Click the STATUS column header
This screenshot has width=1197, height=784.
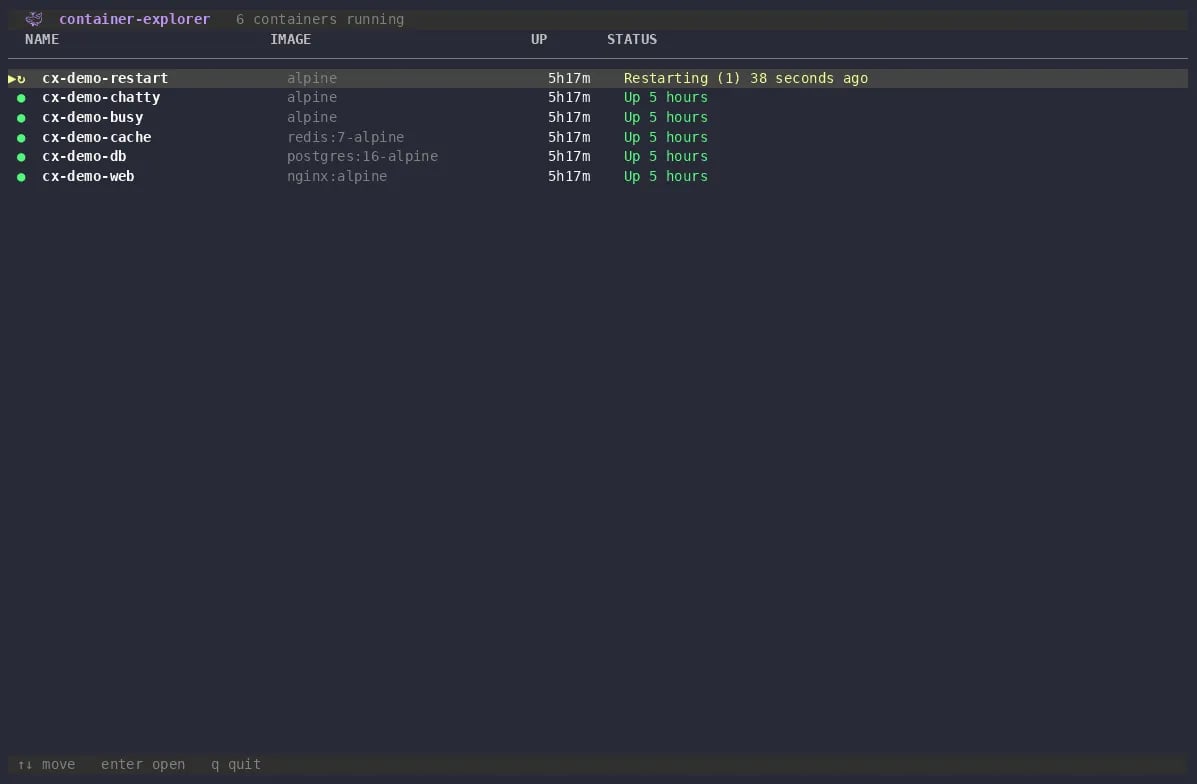click(632, 39)
